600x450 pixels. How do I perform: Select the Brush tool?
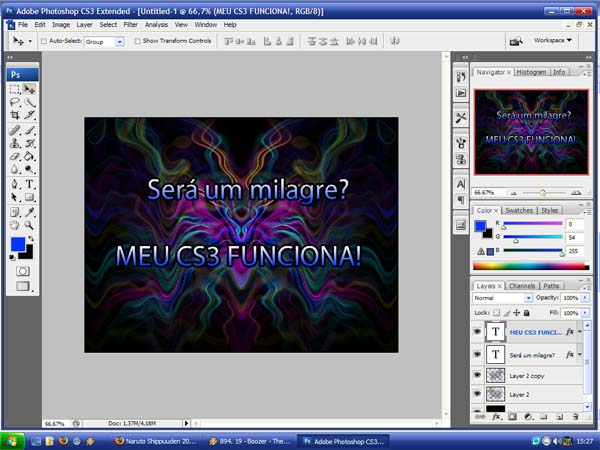[29, 130]
